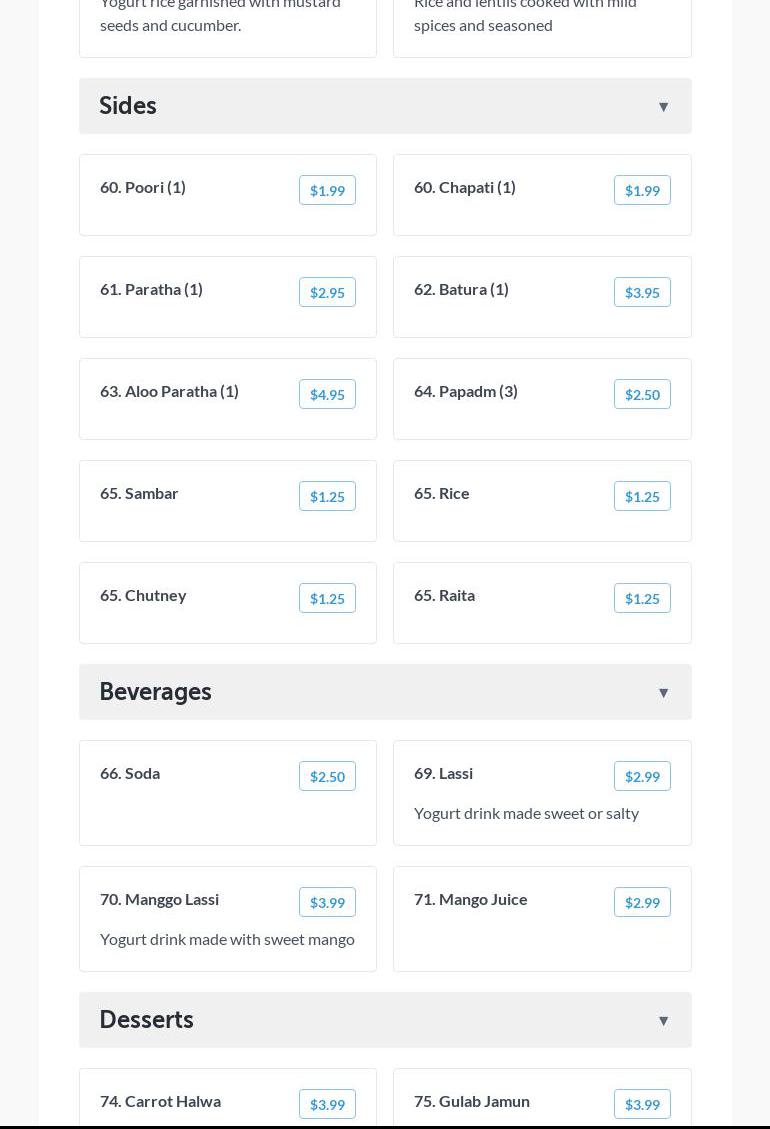Viewport: 770px width, 1129px height.
Task: Click the Beverages section header
Action: coord(156,692)
